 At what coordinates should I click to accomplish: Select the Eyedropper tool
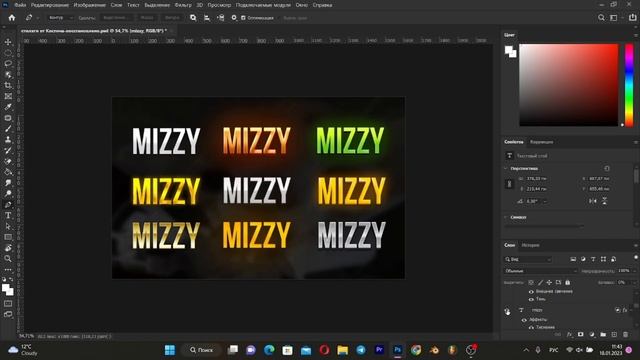pyautogui.click(x=8, y=107)
